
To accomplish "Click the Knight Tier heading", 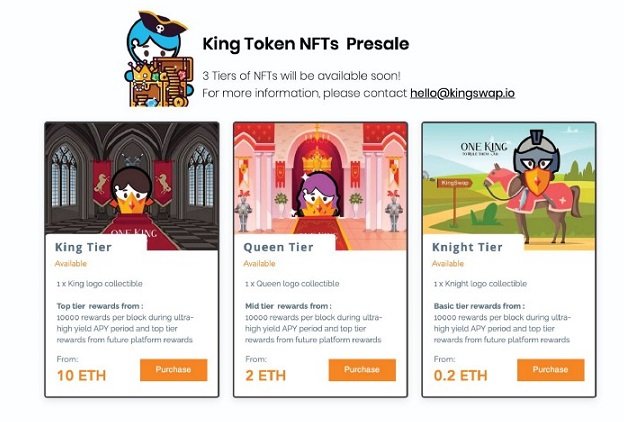I will 467,247.
